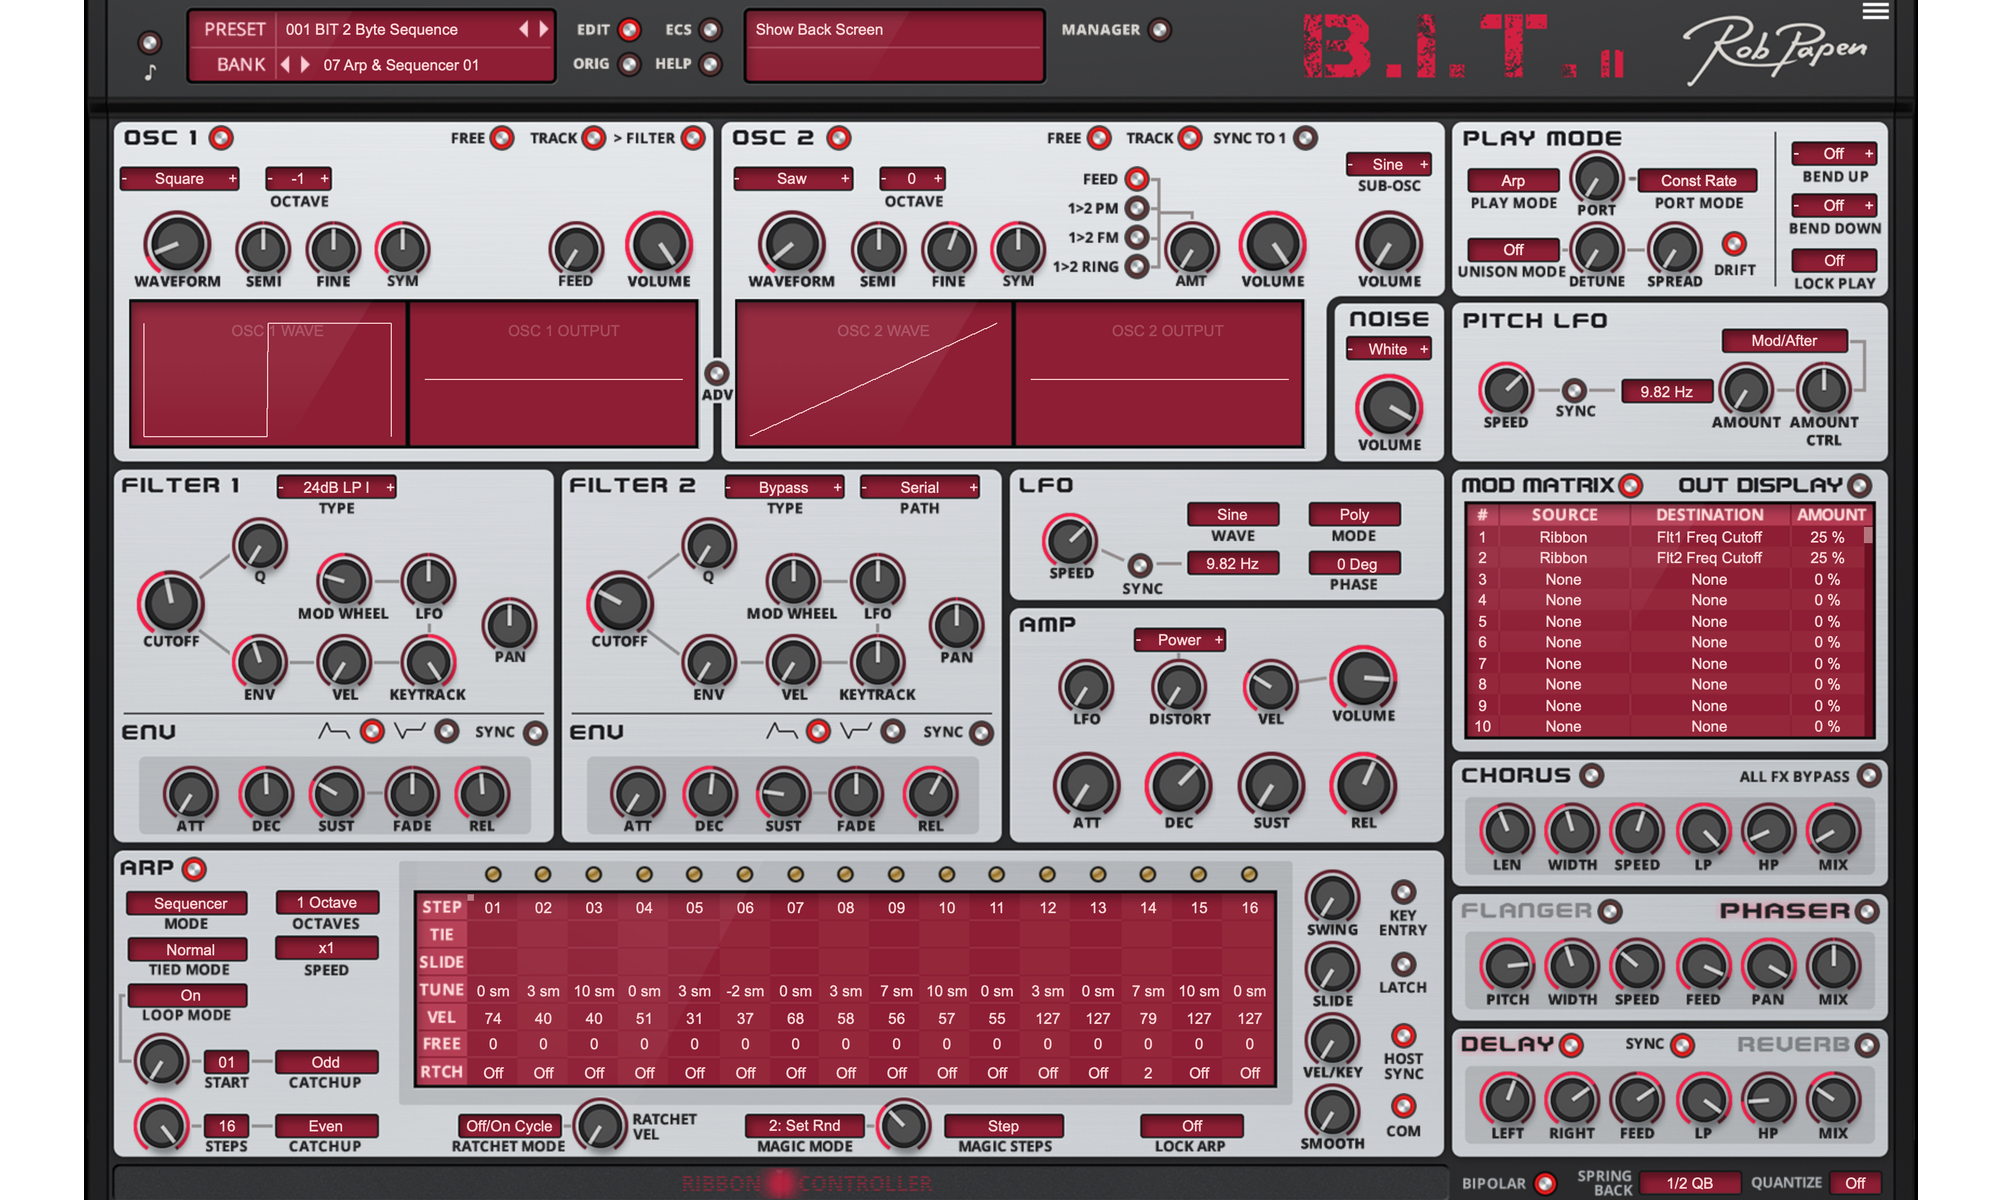2000x1200 pixels.
Task: Enable the Chorus effect
Action: click(x=1592, y=776)
